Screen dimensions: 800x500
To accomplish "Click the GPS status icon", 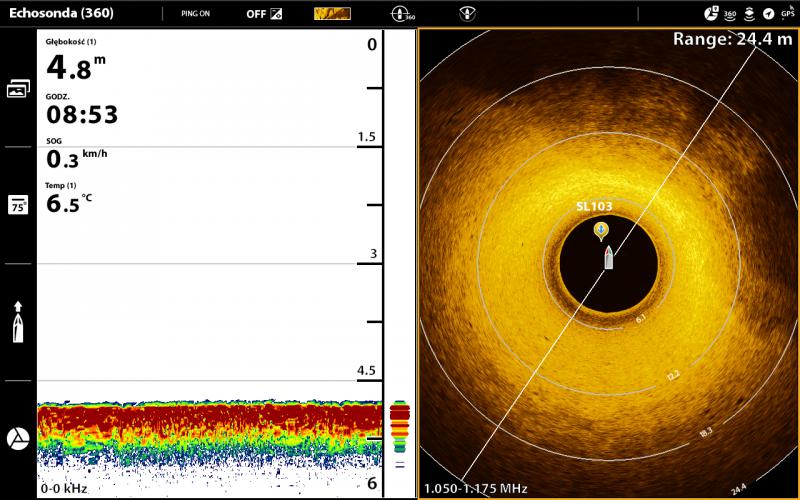I will [x=788, y=14].
